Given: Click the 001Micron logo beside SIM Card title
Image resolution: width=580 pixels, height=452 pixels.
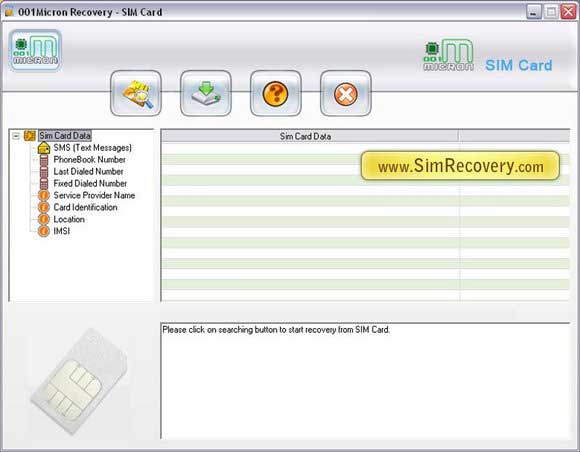Looking at the screenshot, I should 448,55.
